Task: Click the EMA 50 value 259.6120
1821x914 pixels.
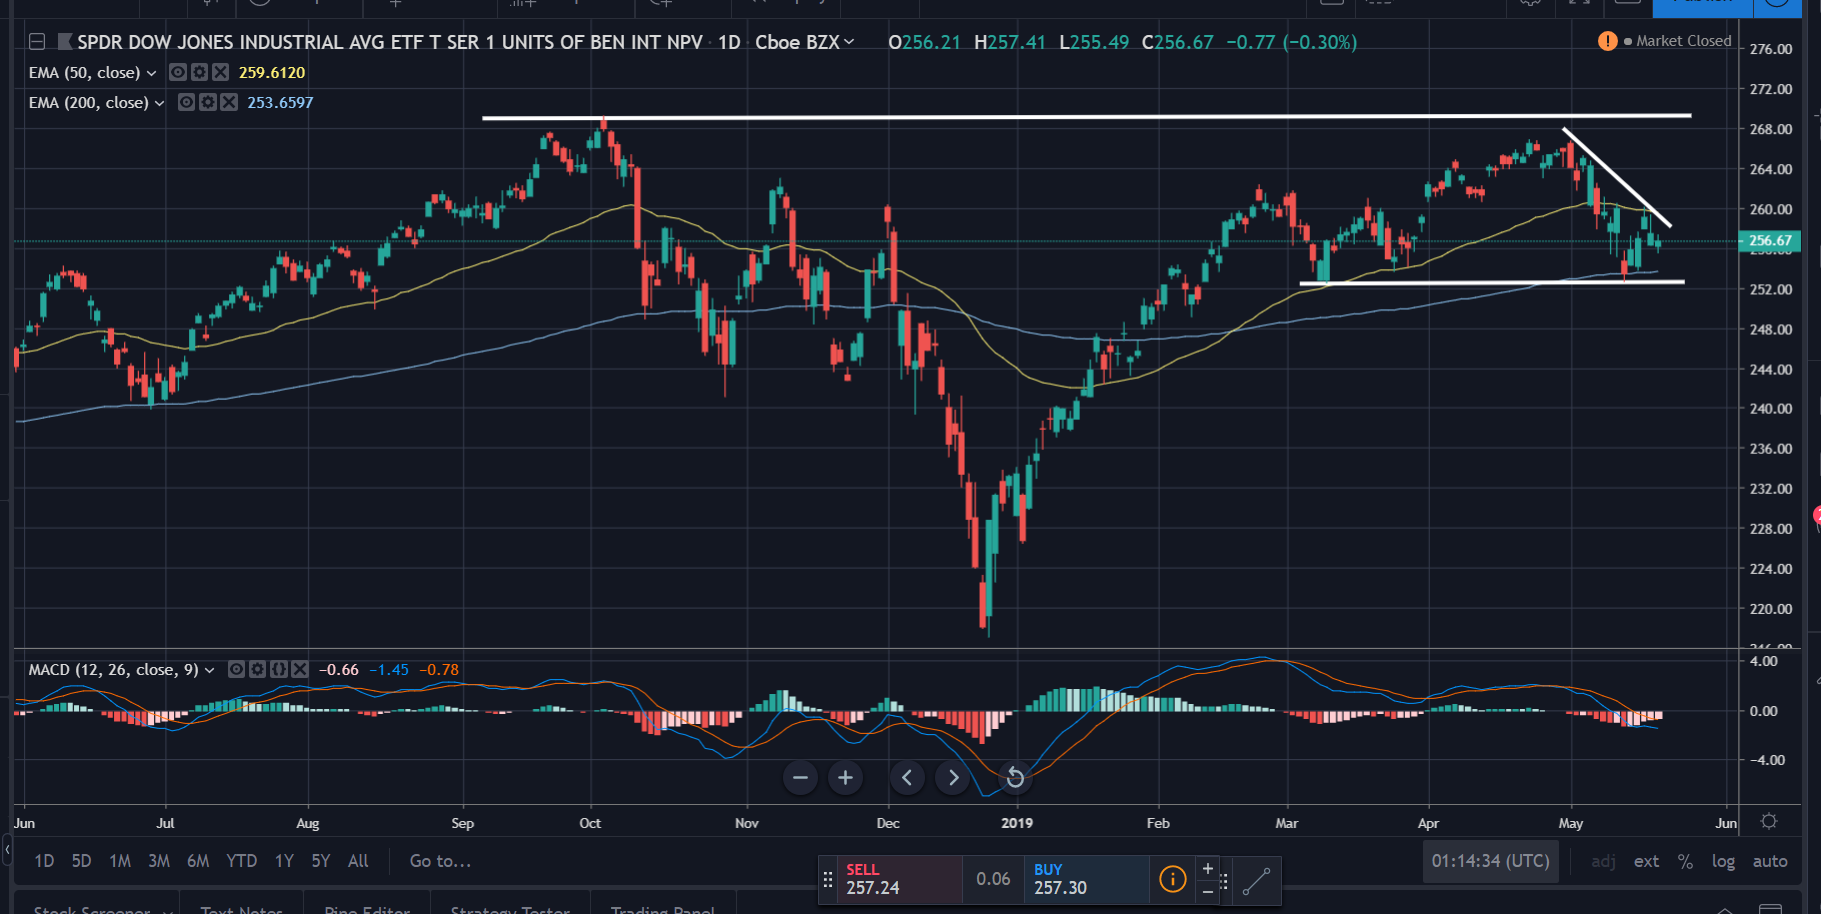Action: click(272, 73)
